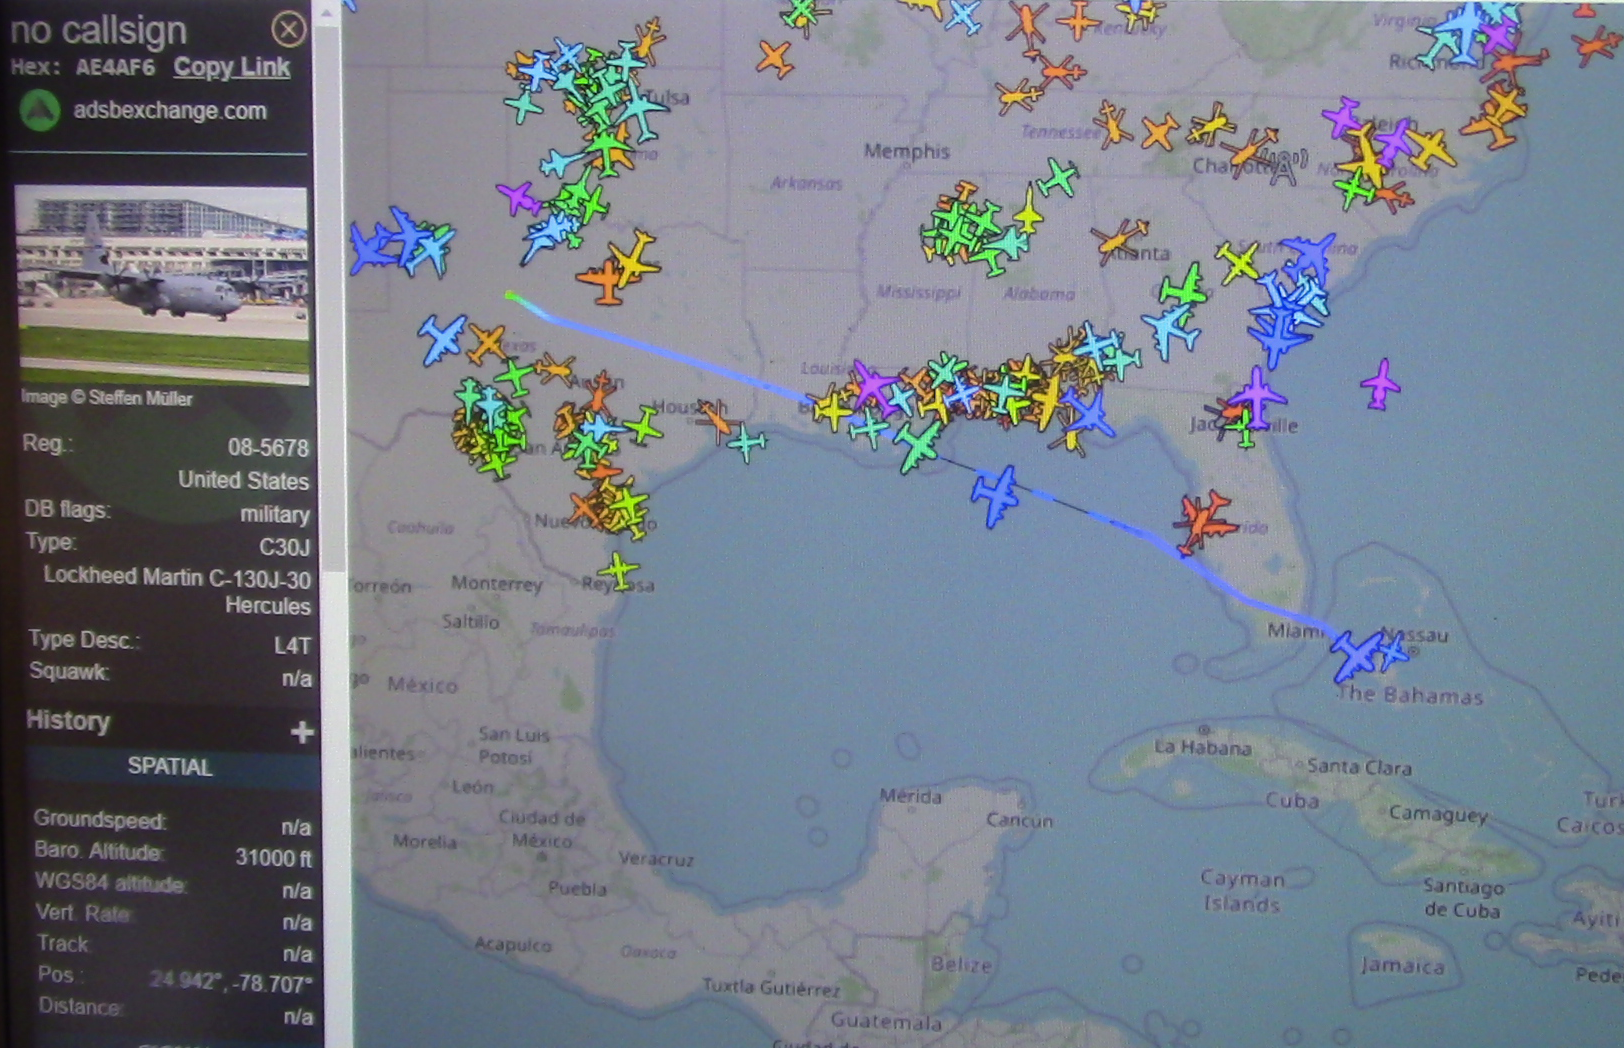Click the Jamaica label on the map

pos(1402,965)
